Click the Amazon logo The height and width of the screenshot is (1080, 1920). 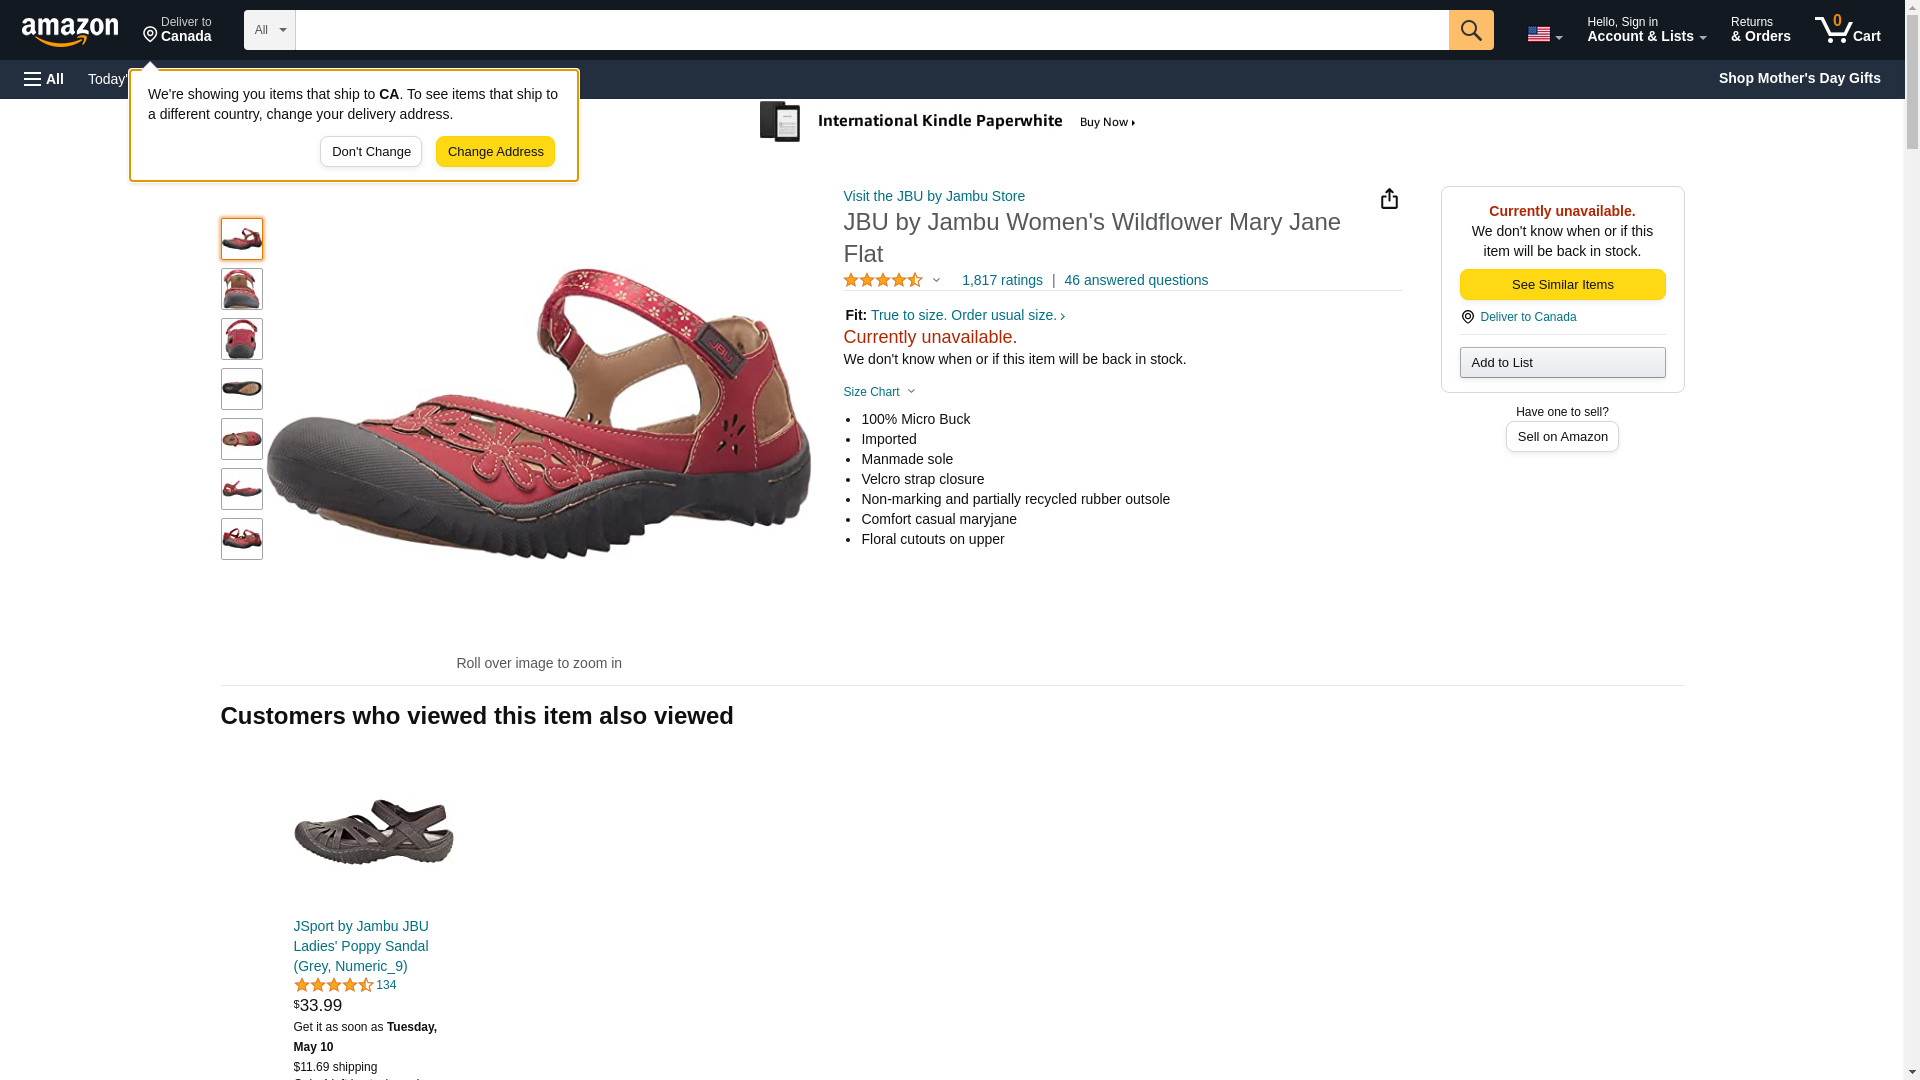(x=70, y=31)
